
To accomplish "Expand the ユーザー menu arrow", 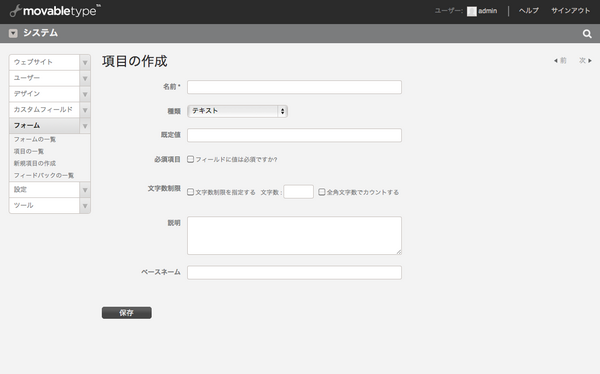I will [x=85, y=78].
